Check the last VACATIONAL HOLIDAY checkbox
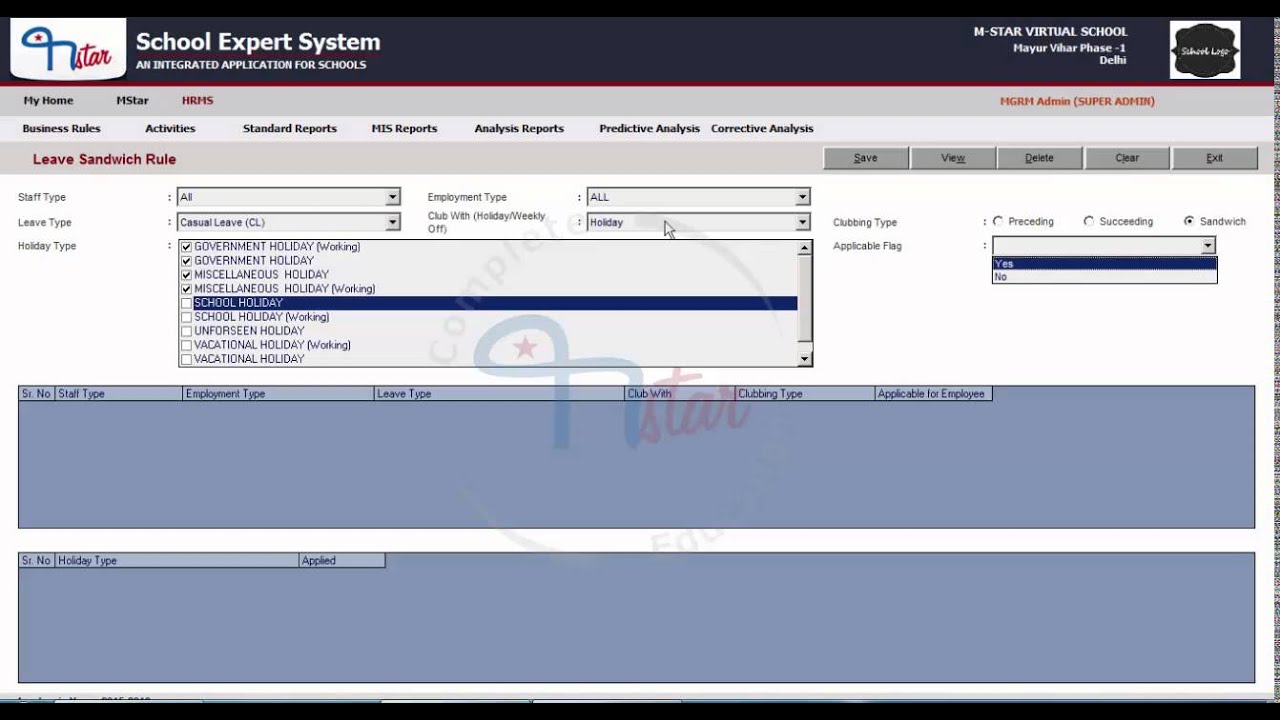This screenshot has height=720, width=1280. click(x=186, y=359)
